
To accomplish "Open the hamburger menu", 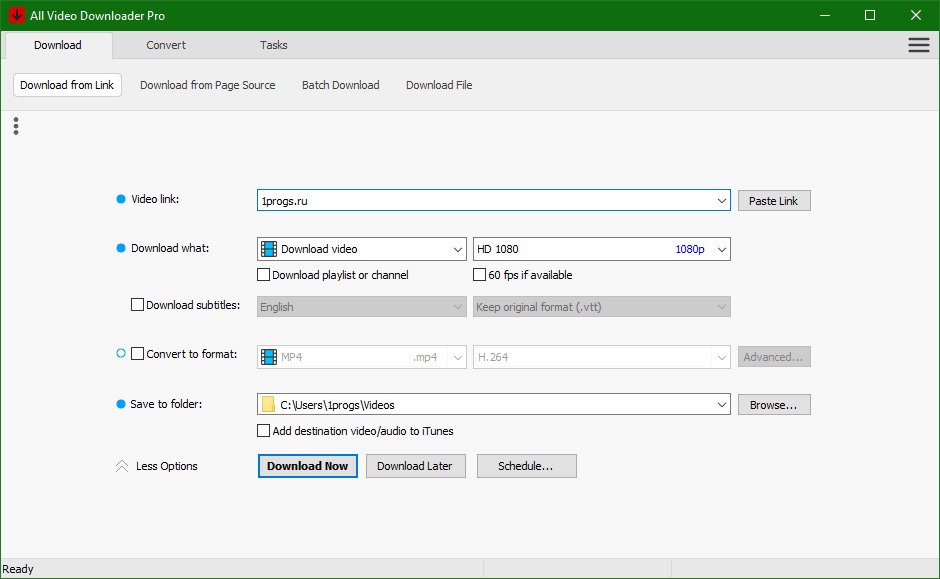I will 918,44.
